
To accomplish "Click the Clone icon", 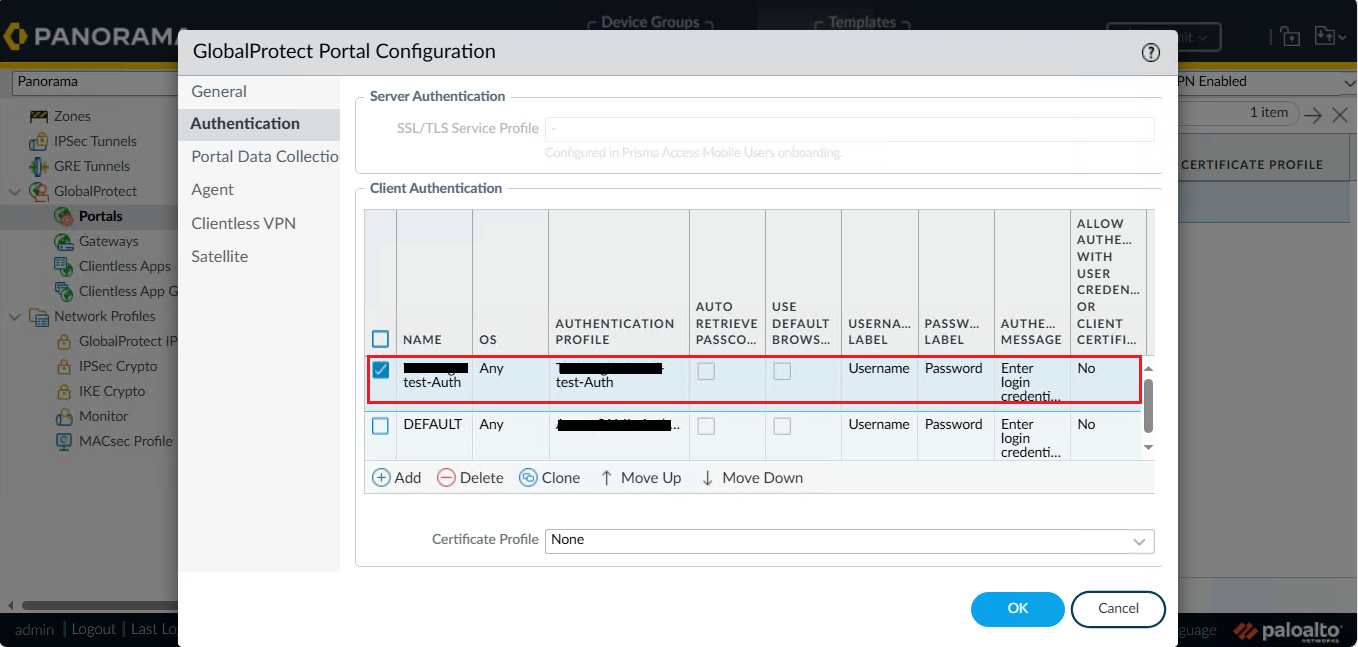I will pyautogui.click(x=528, y=478).
